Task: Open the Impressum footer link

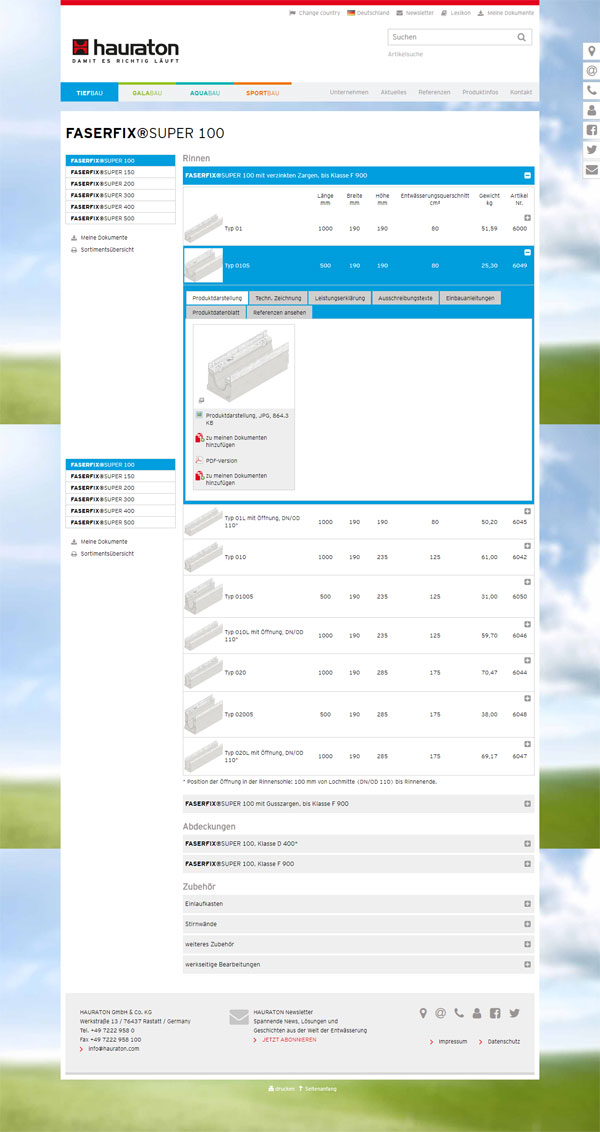Action: [453, 1042]
